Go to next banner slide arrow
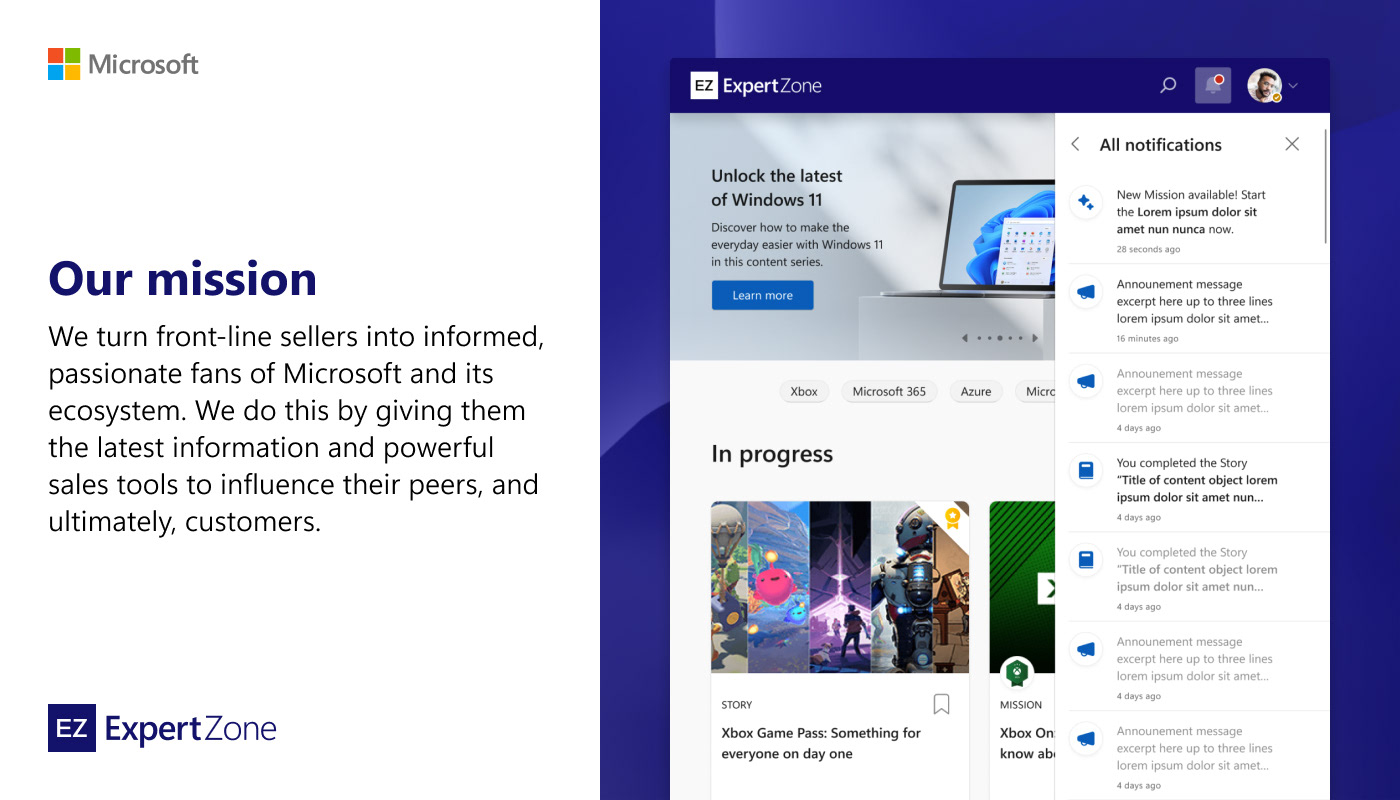1400x800 pixels. point(1035,338)
